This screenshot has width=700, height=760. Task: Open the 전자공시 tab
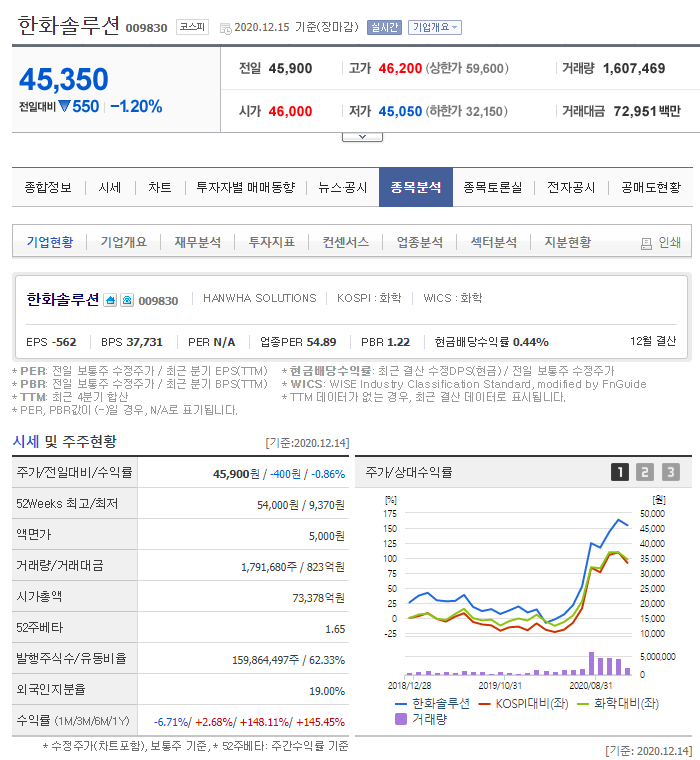pos(571,188)
